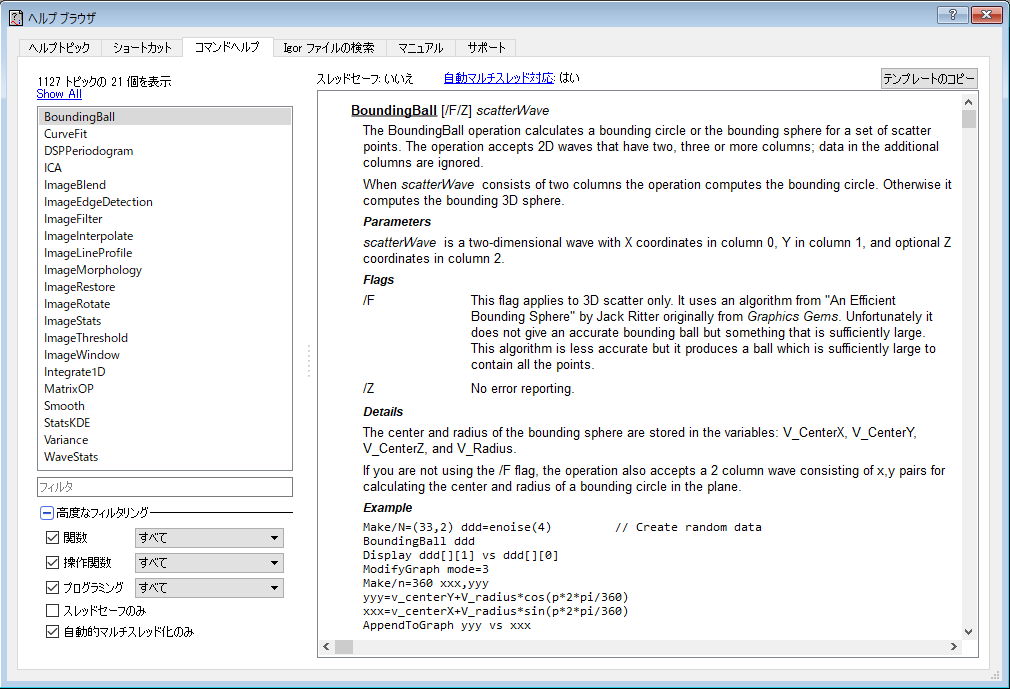The height and width of the screenshot is (689, 1010).
Task: Click the vertical scrollbar up arrow
Action: point(969,102)
